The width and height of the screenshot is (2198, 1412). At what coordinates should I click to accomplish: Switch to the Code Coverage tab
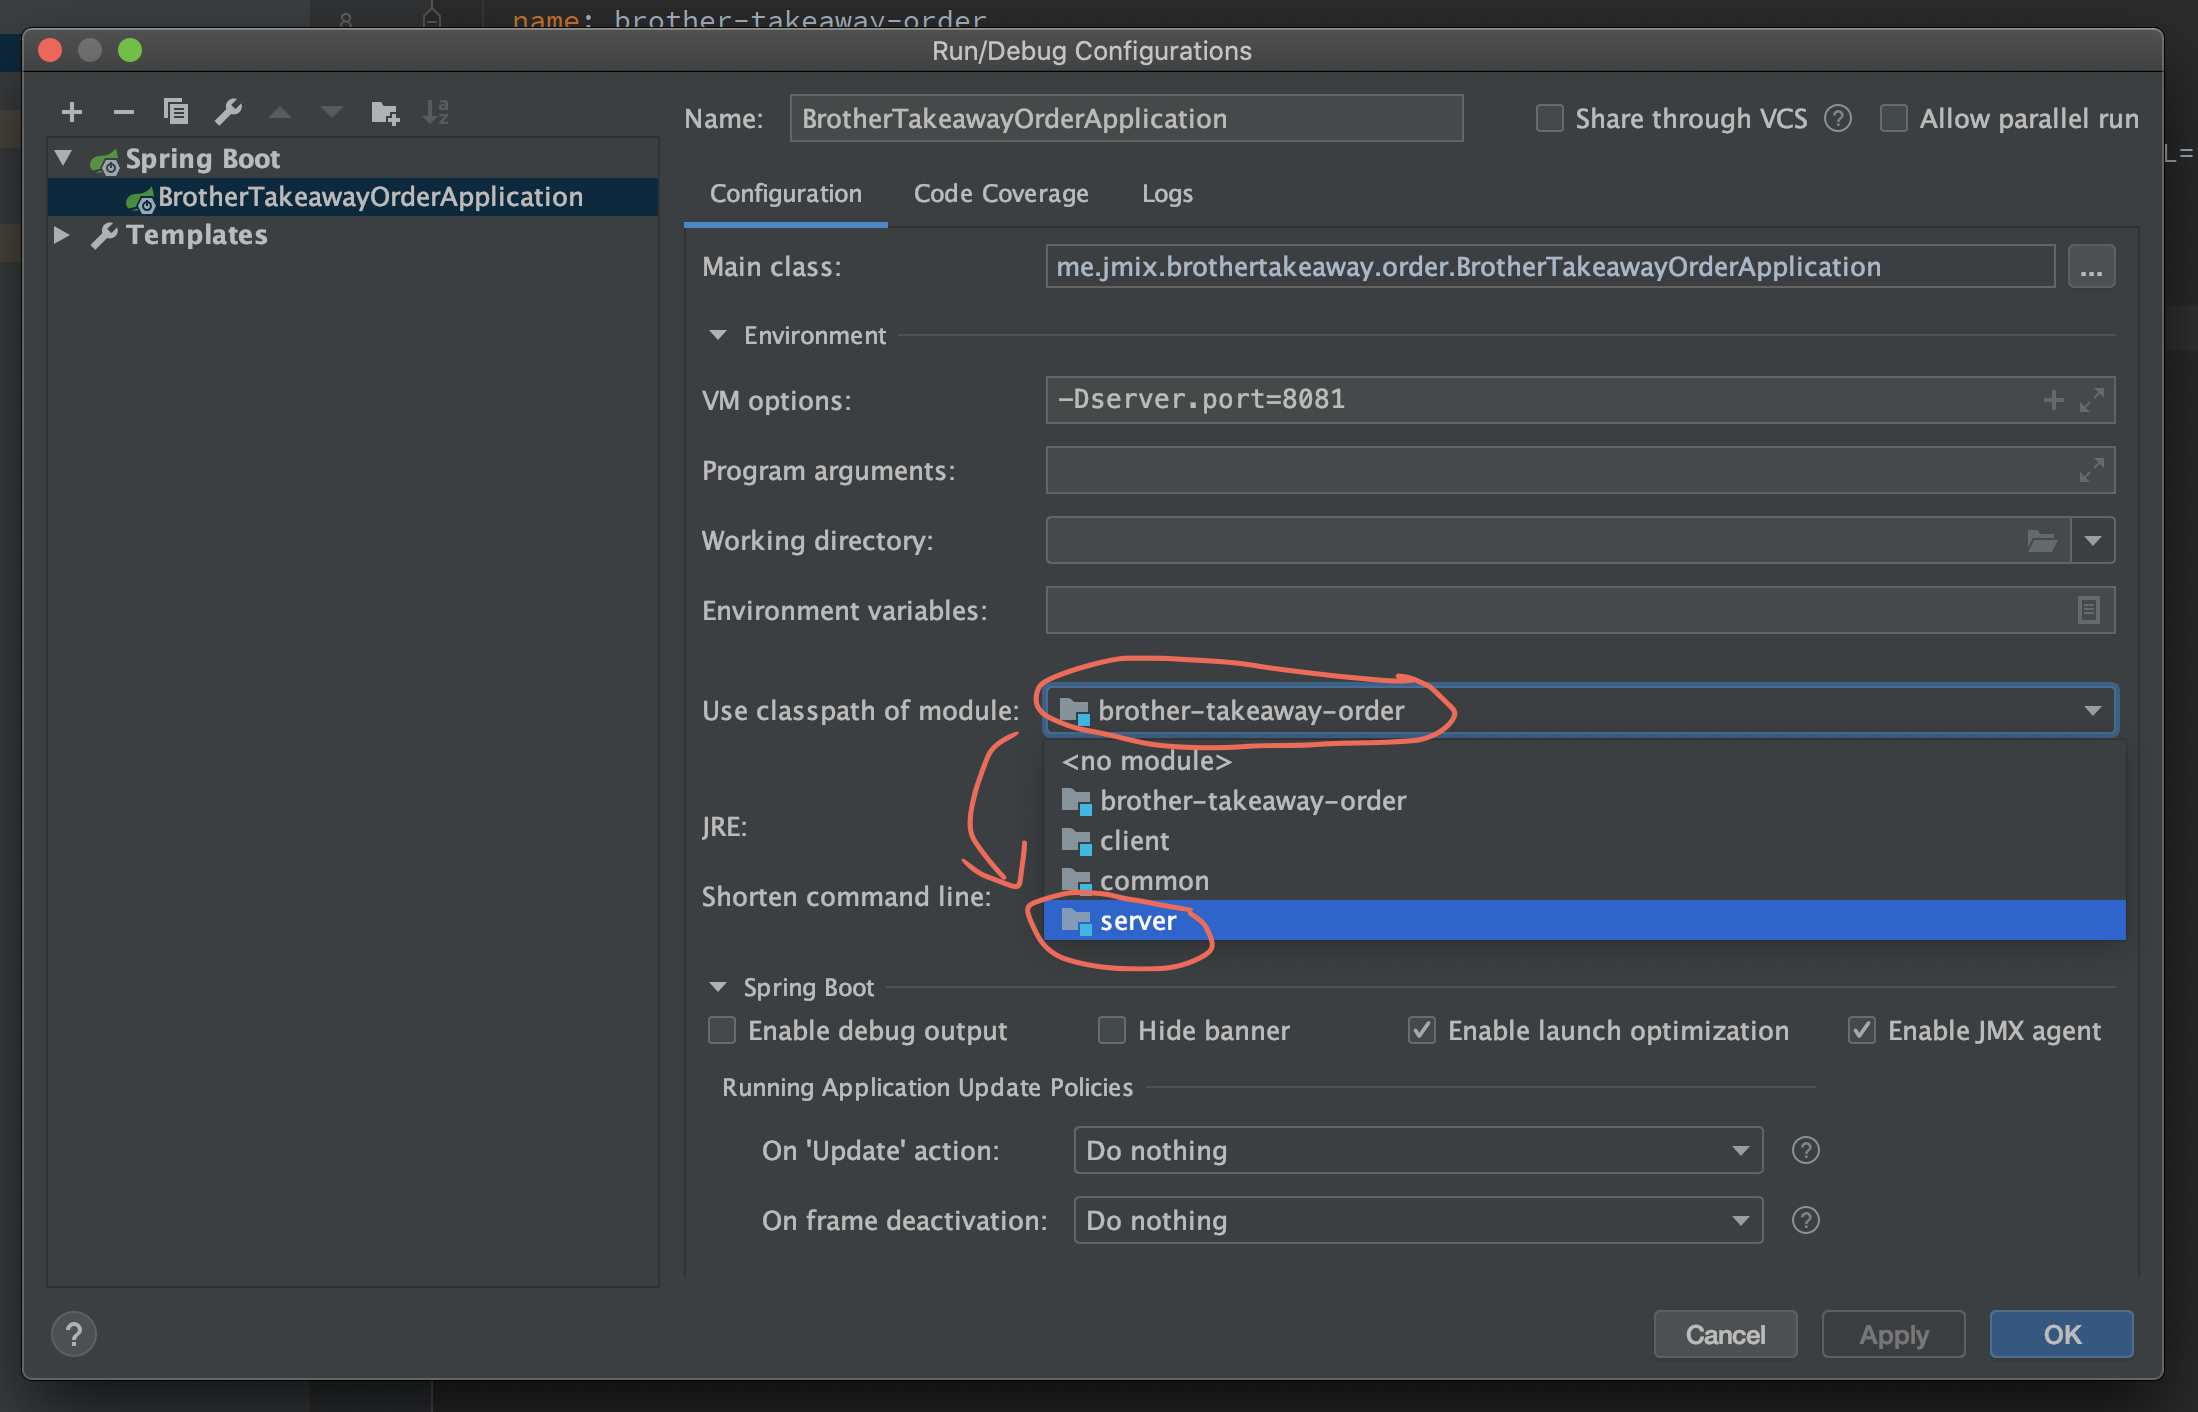tap(1000, 193)
